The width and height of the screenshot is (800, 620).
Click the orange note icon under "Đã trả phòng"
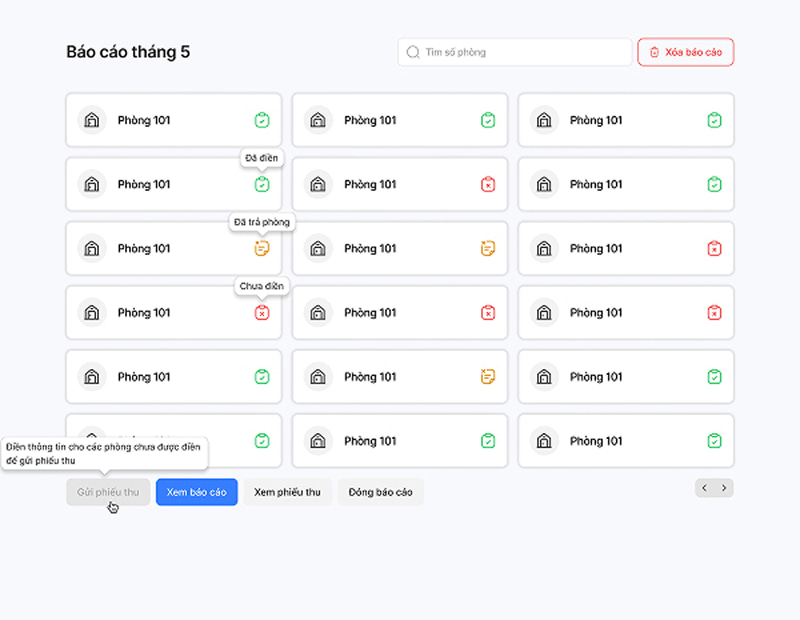pos(262,249)
